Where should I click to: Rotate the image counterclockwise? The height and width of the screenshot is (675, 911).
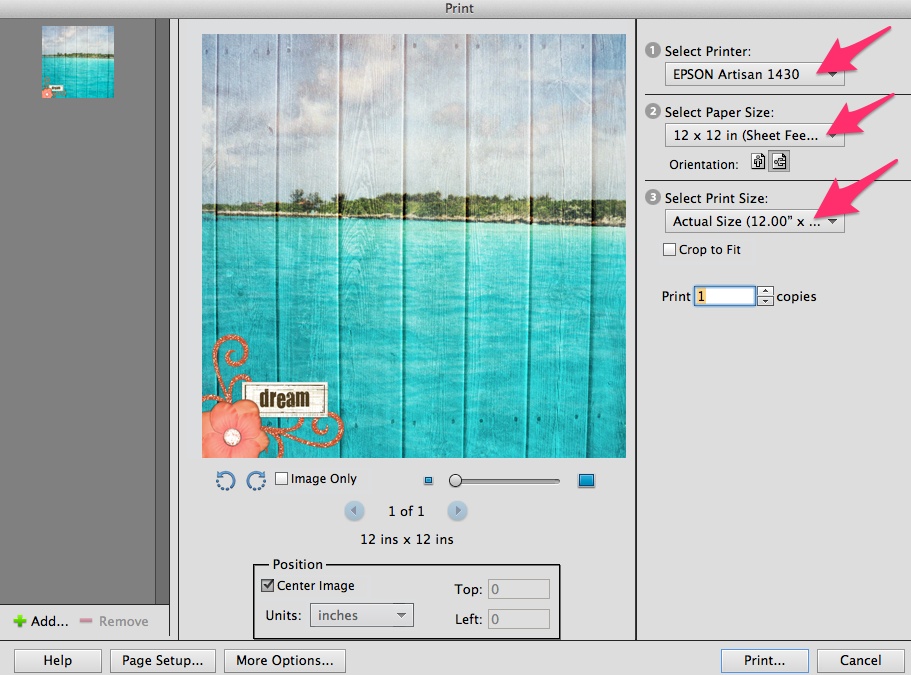225,481
